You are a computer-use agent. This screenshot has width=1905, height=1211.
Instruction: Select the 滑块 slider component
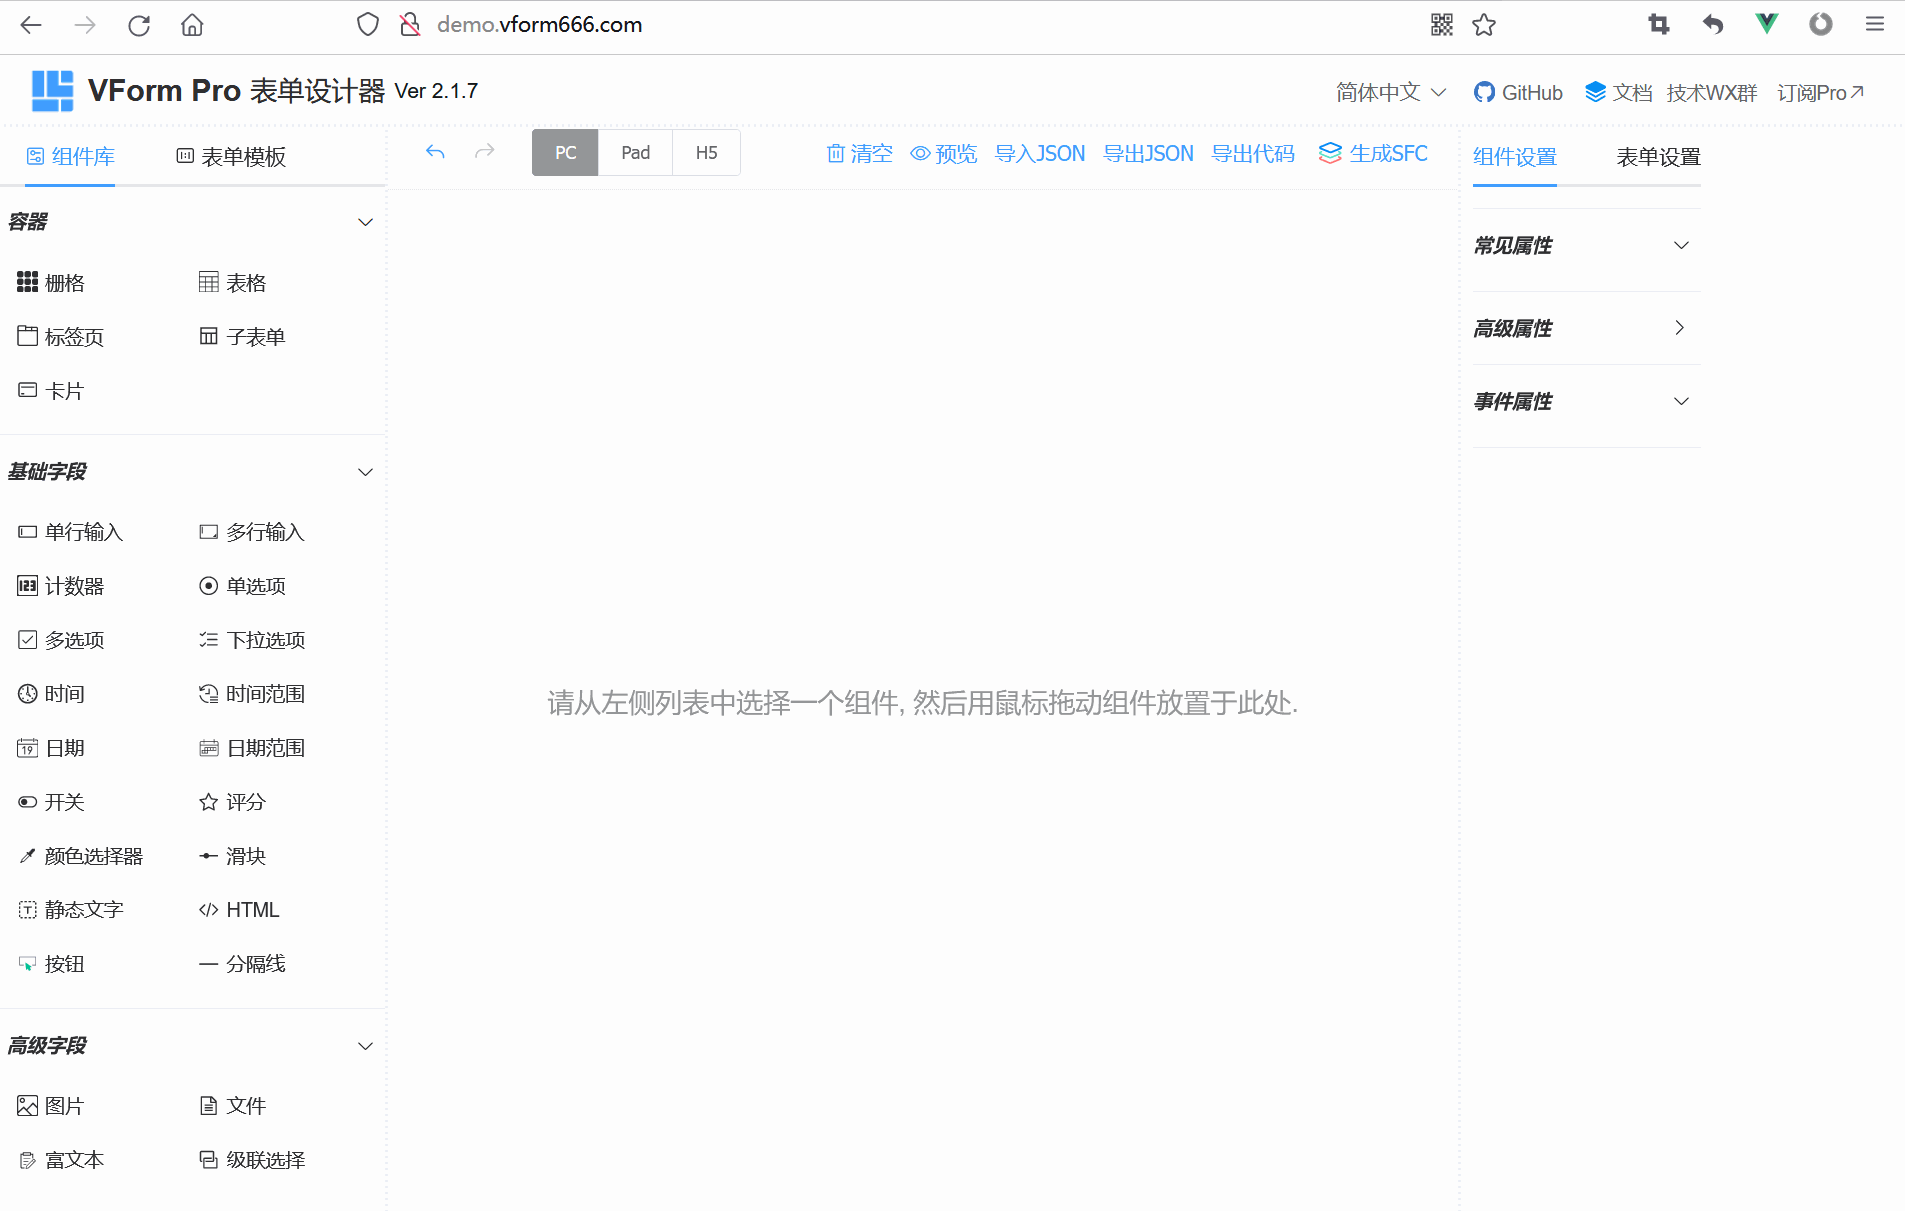pyautogui.click(x=243, y=855)
